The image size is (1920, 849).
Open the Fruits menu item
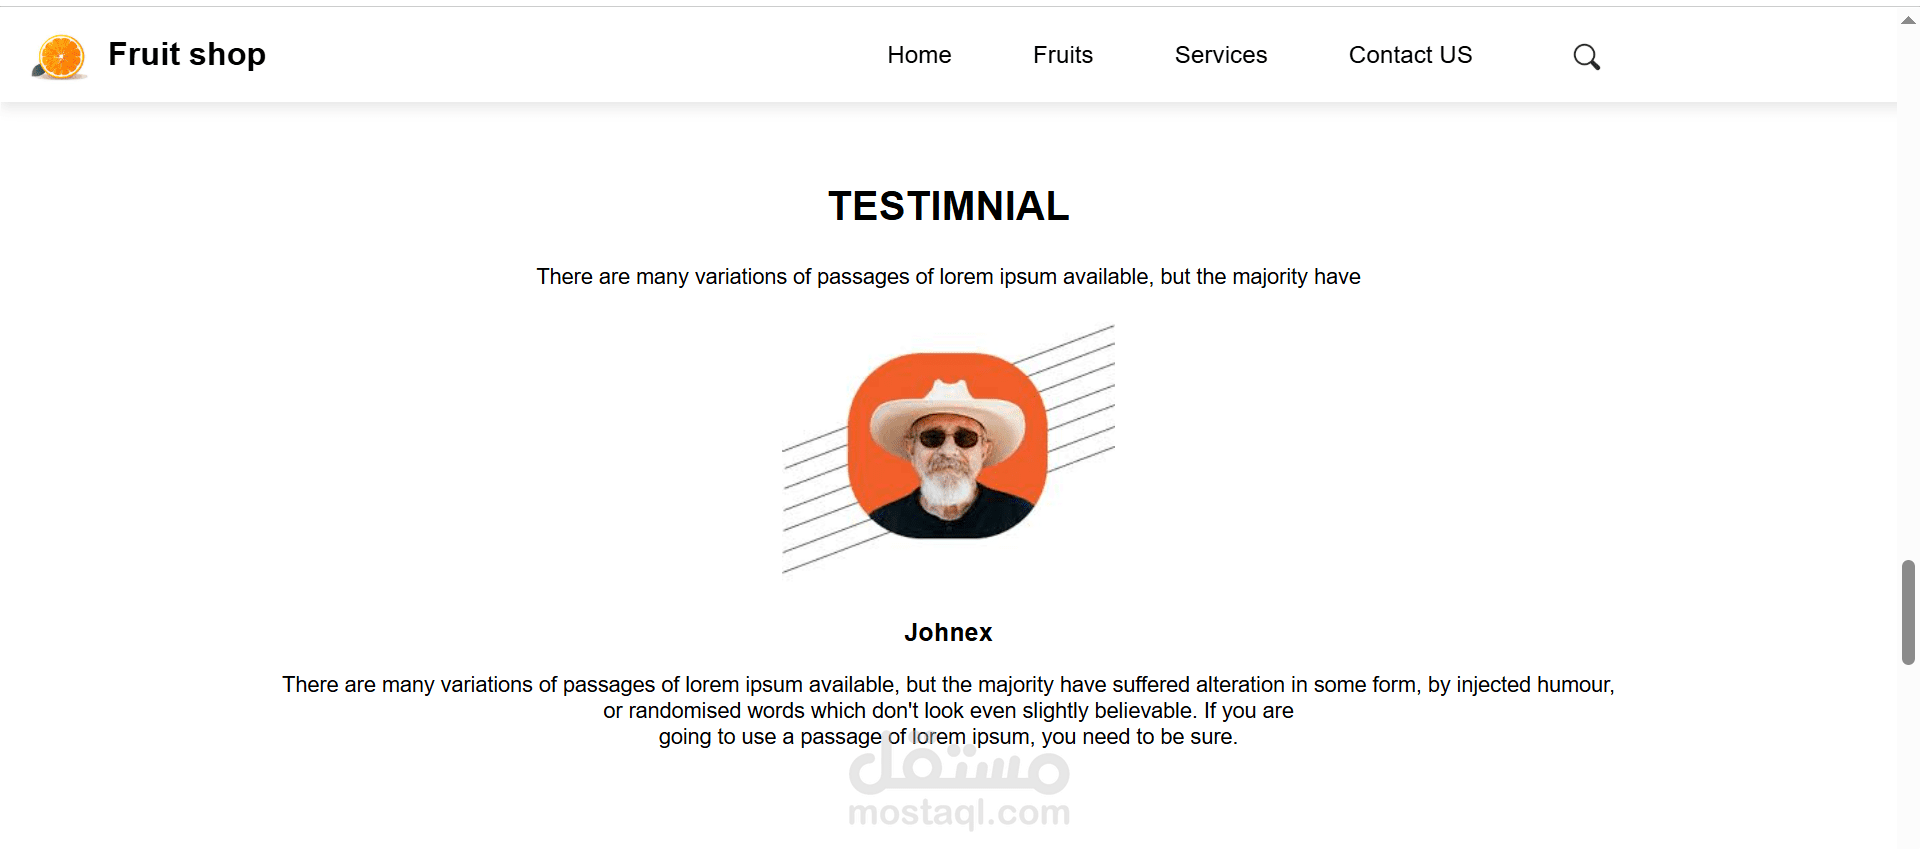click(1063, 55)
